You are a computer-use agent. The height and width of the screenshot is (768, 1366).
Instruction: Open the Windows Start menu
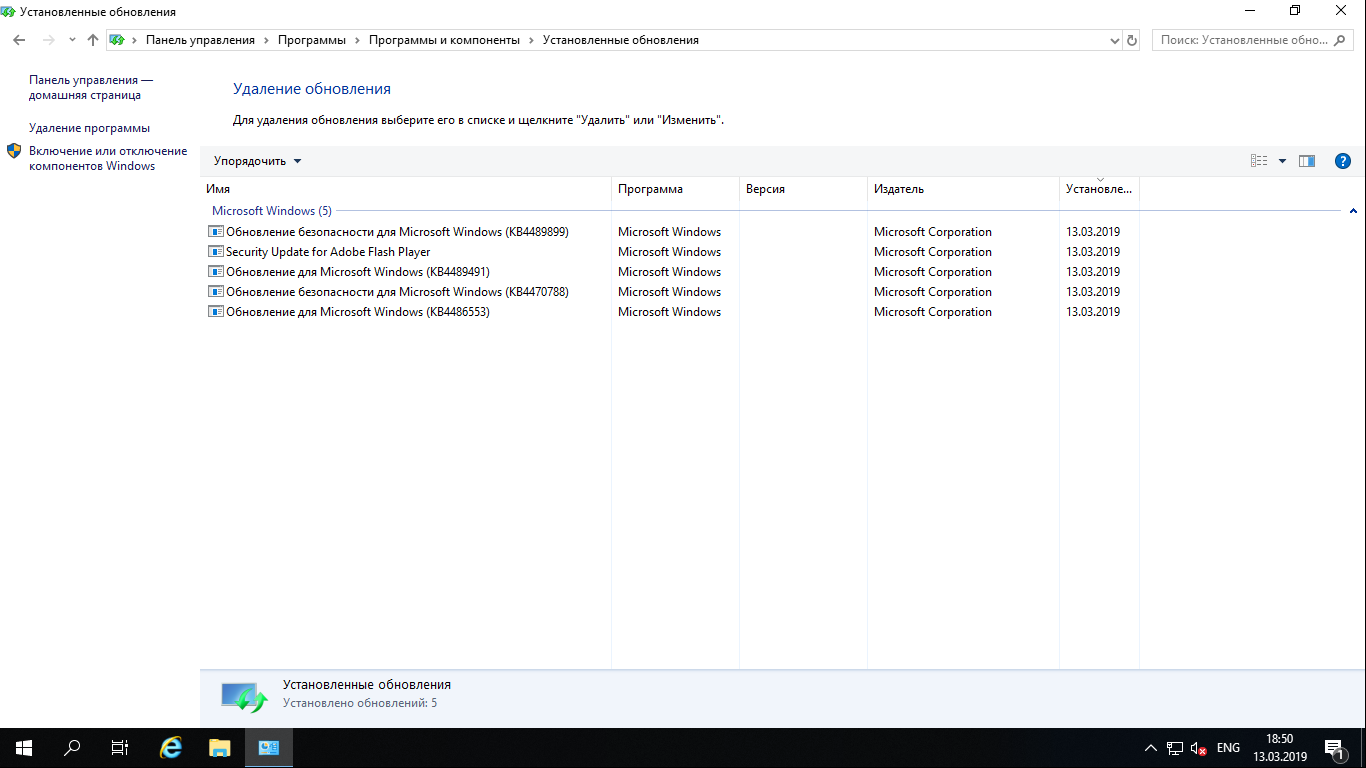[24, 748]
